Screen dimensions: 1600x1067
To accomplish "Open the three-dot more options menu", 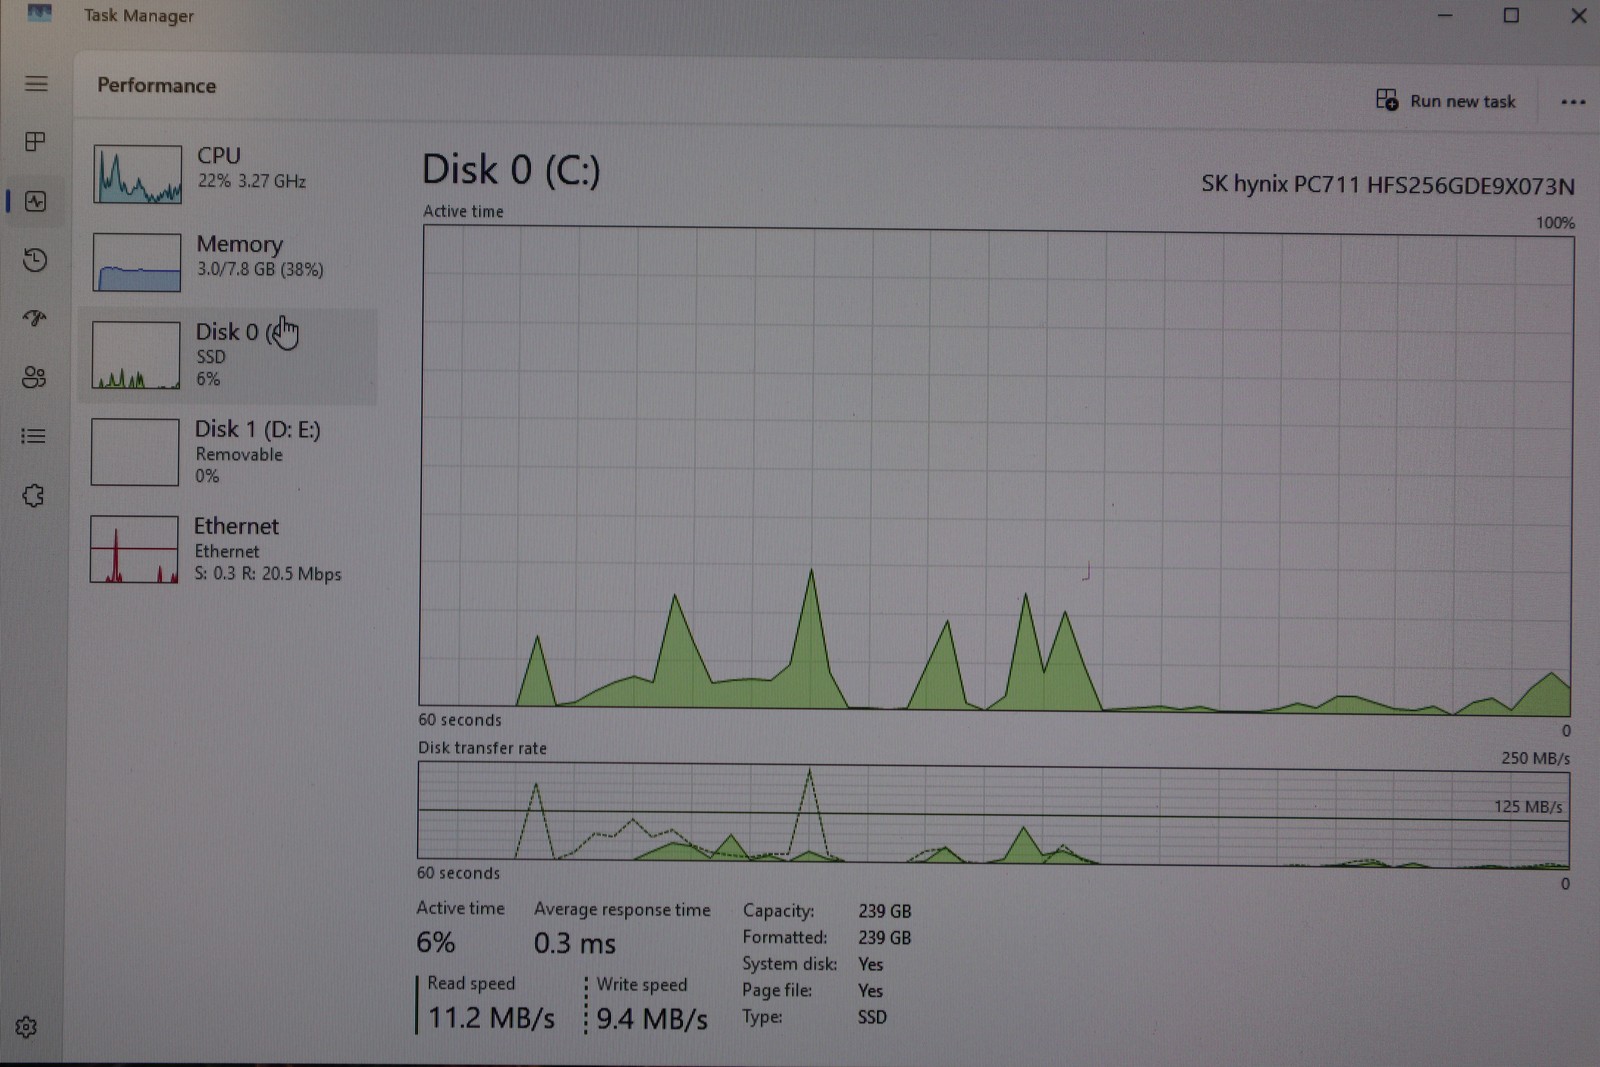I will (1573, 102).
